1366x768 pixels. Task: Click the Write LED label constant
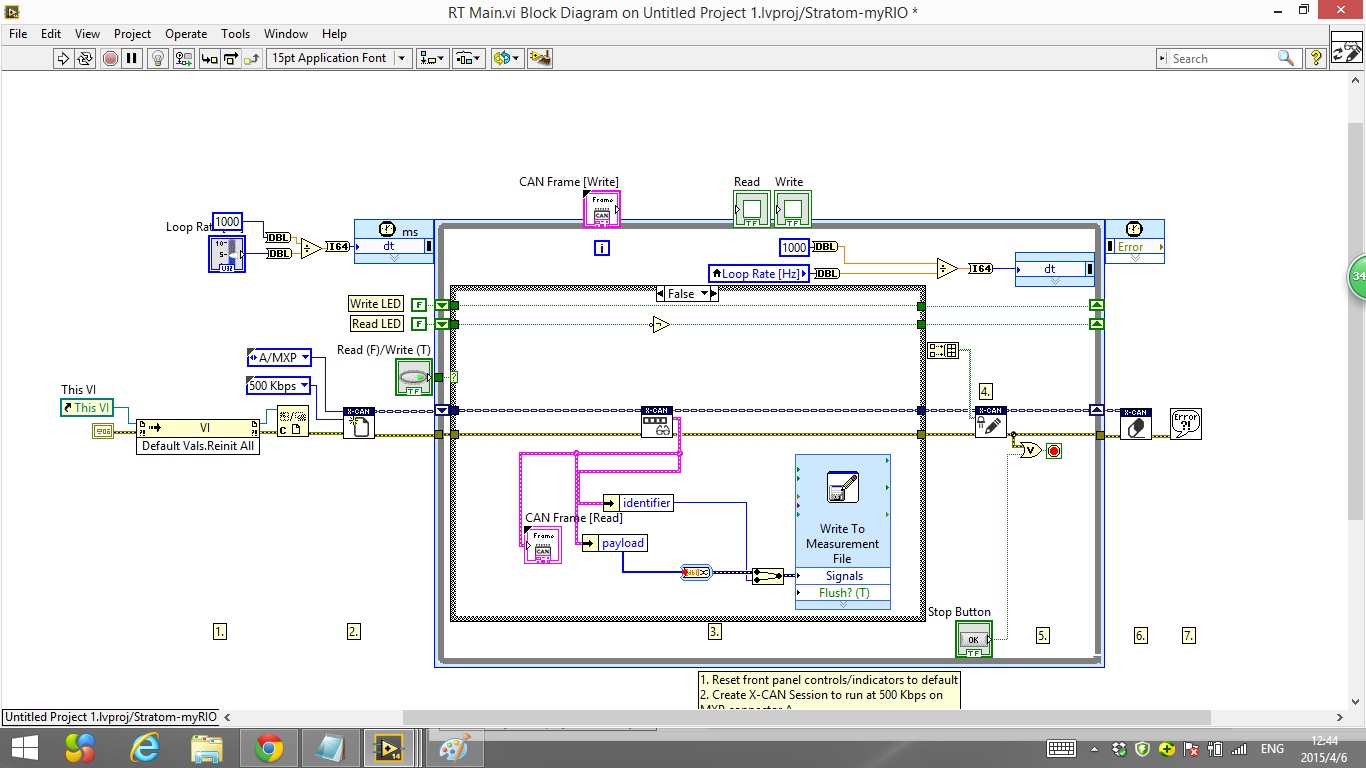(x=376, y=304)
